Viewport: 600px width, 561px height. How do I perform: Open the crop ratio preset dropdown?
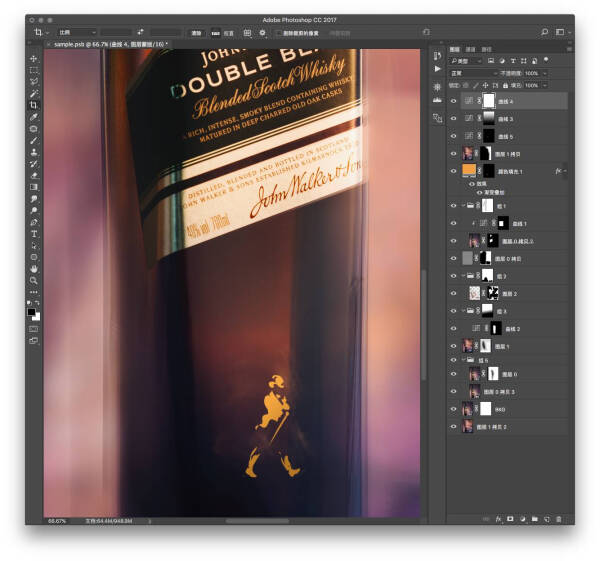tap(77, 33)
